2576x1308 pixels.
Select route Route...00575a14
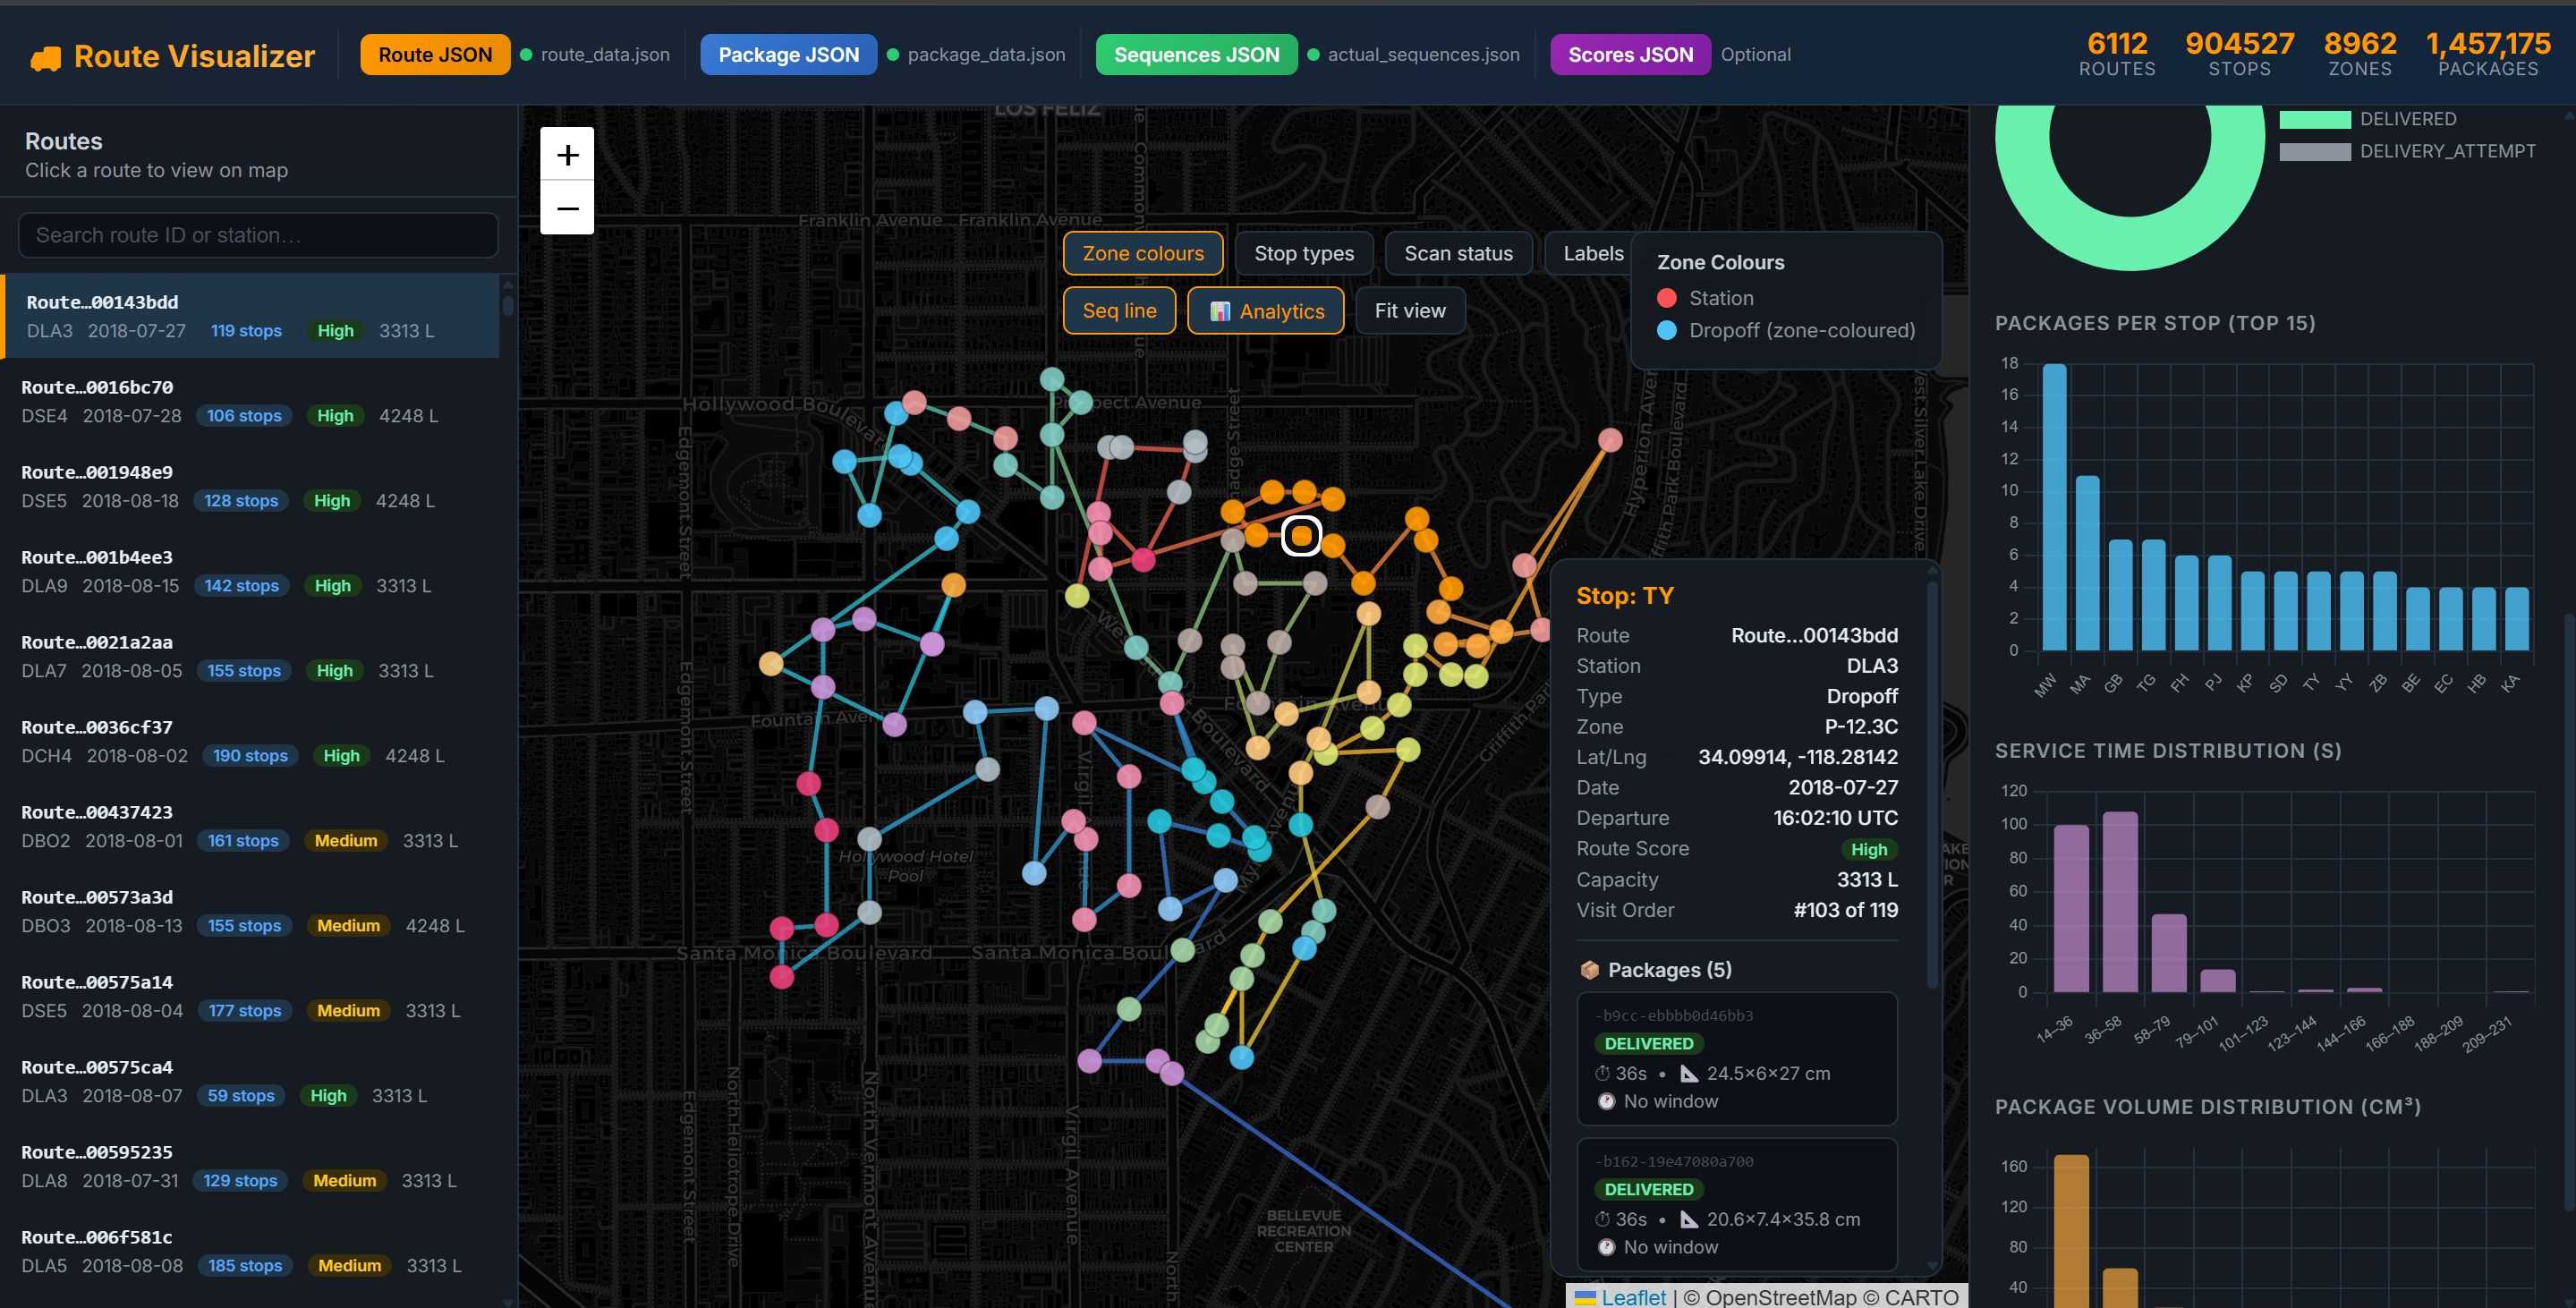(x=251, y=996)
